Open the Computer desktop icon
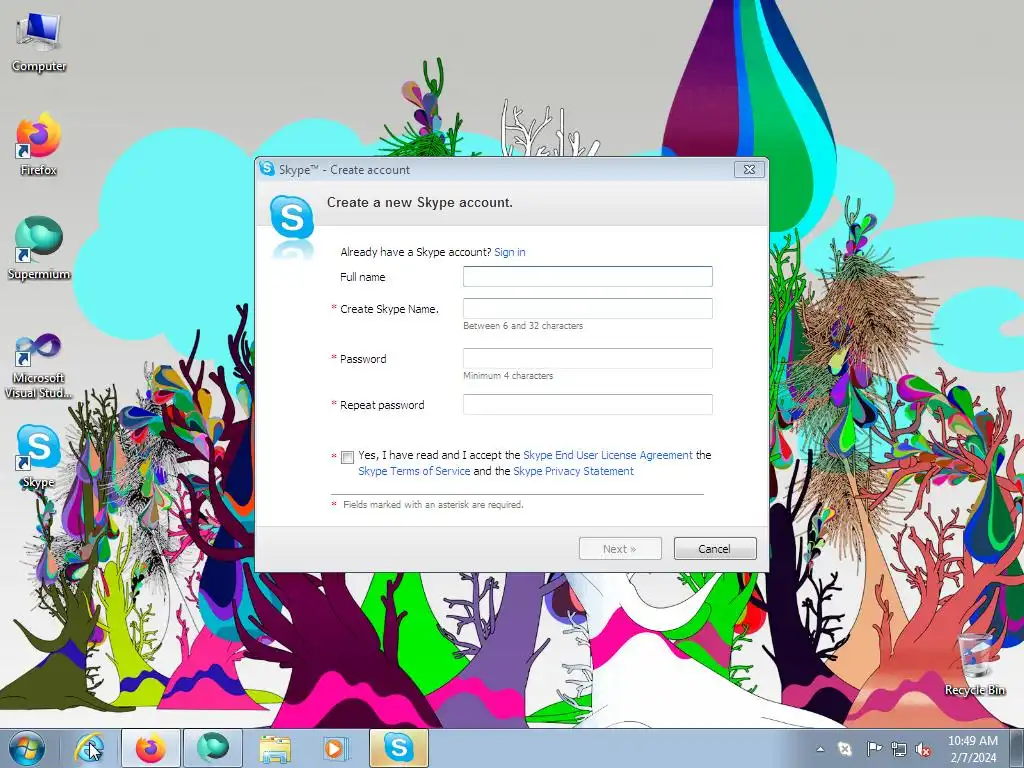This screenshot has width=1024, height=768. 39,42
